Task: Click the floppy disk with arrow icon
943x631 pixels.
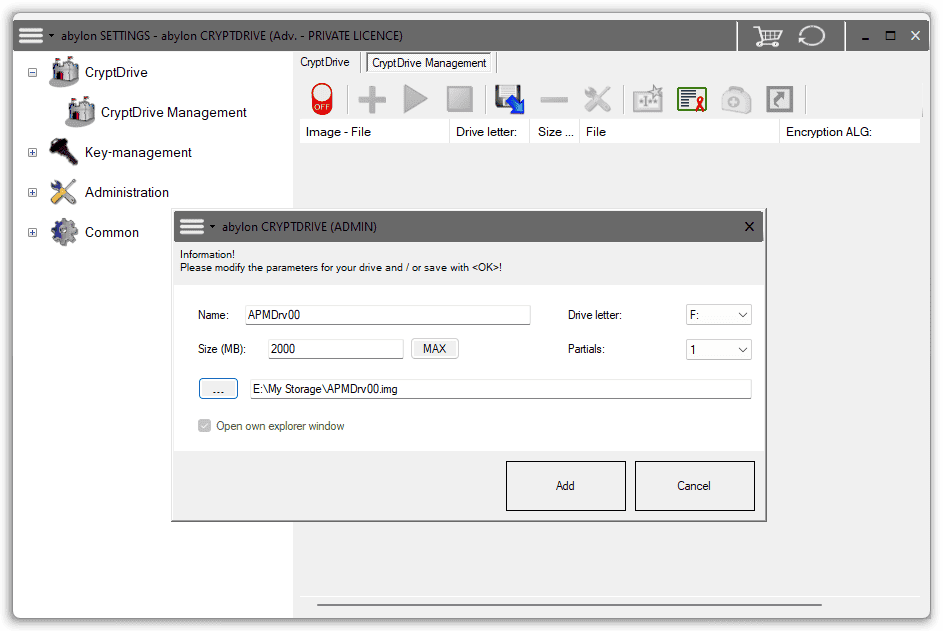Action: [x=509, y=99]
